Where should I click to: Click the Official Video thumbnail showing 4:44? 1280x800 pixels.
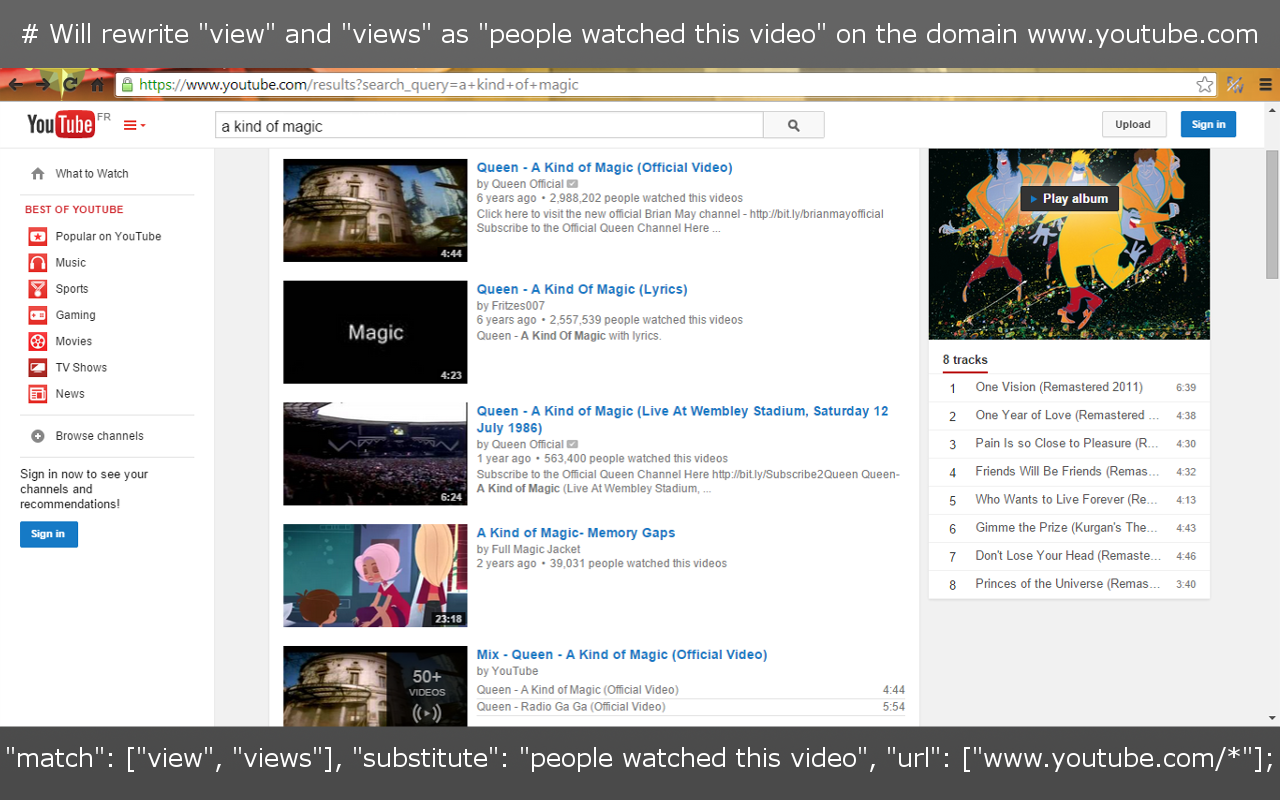375,210
